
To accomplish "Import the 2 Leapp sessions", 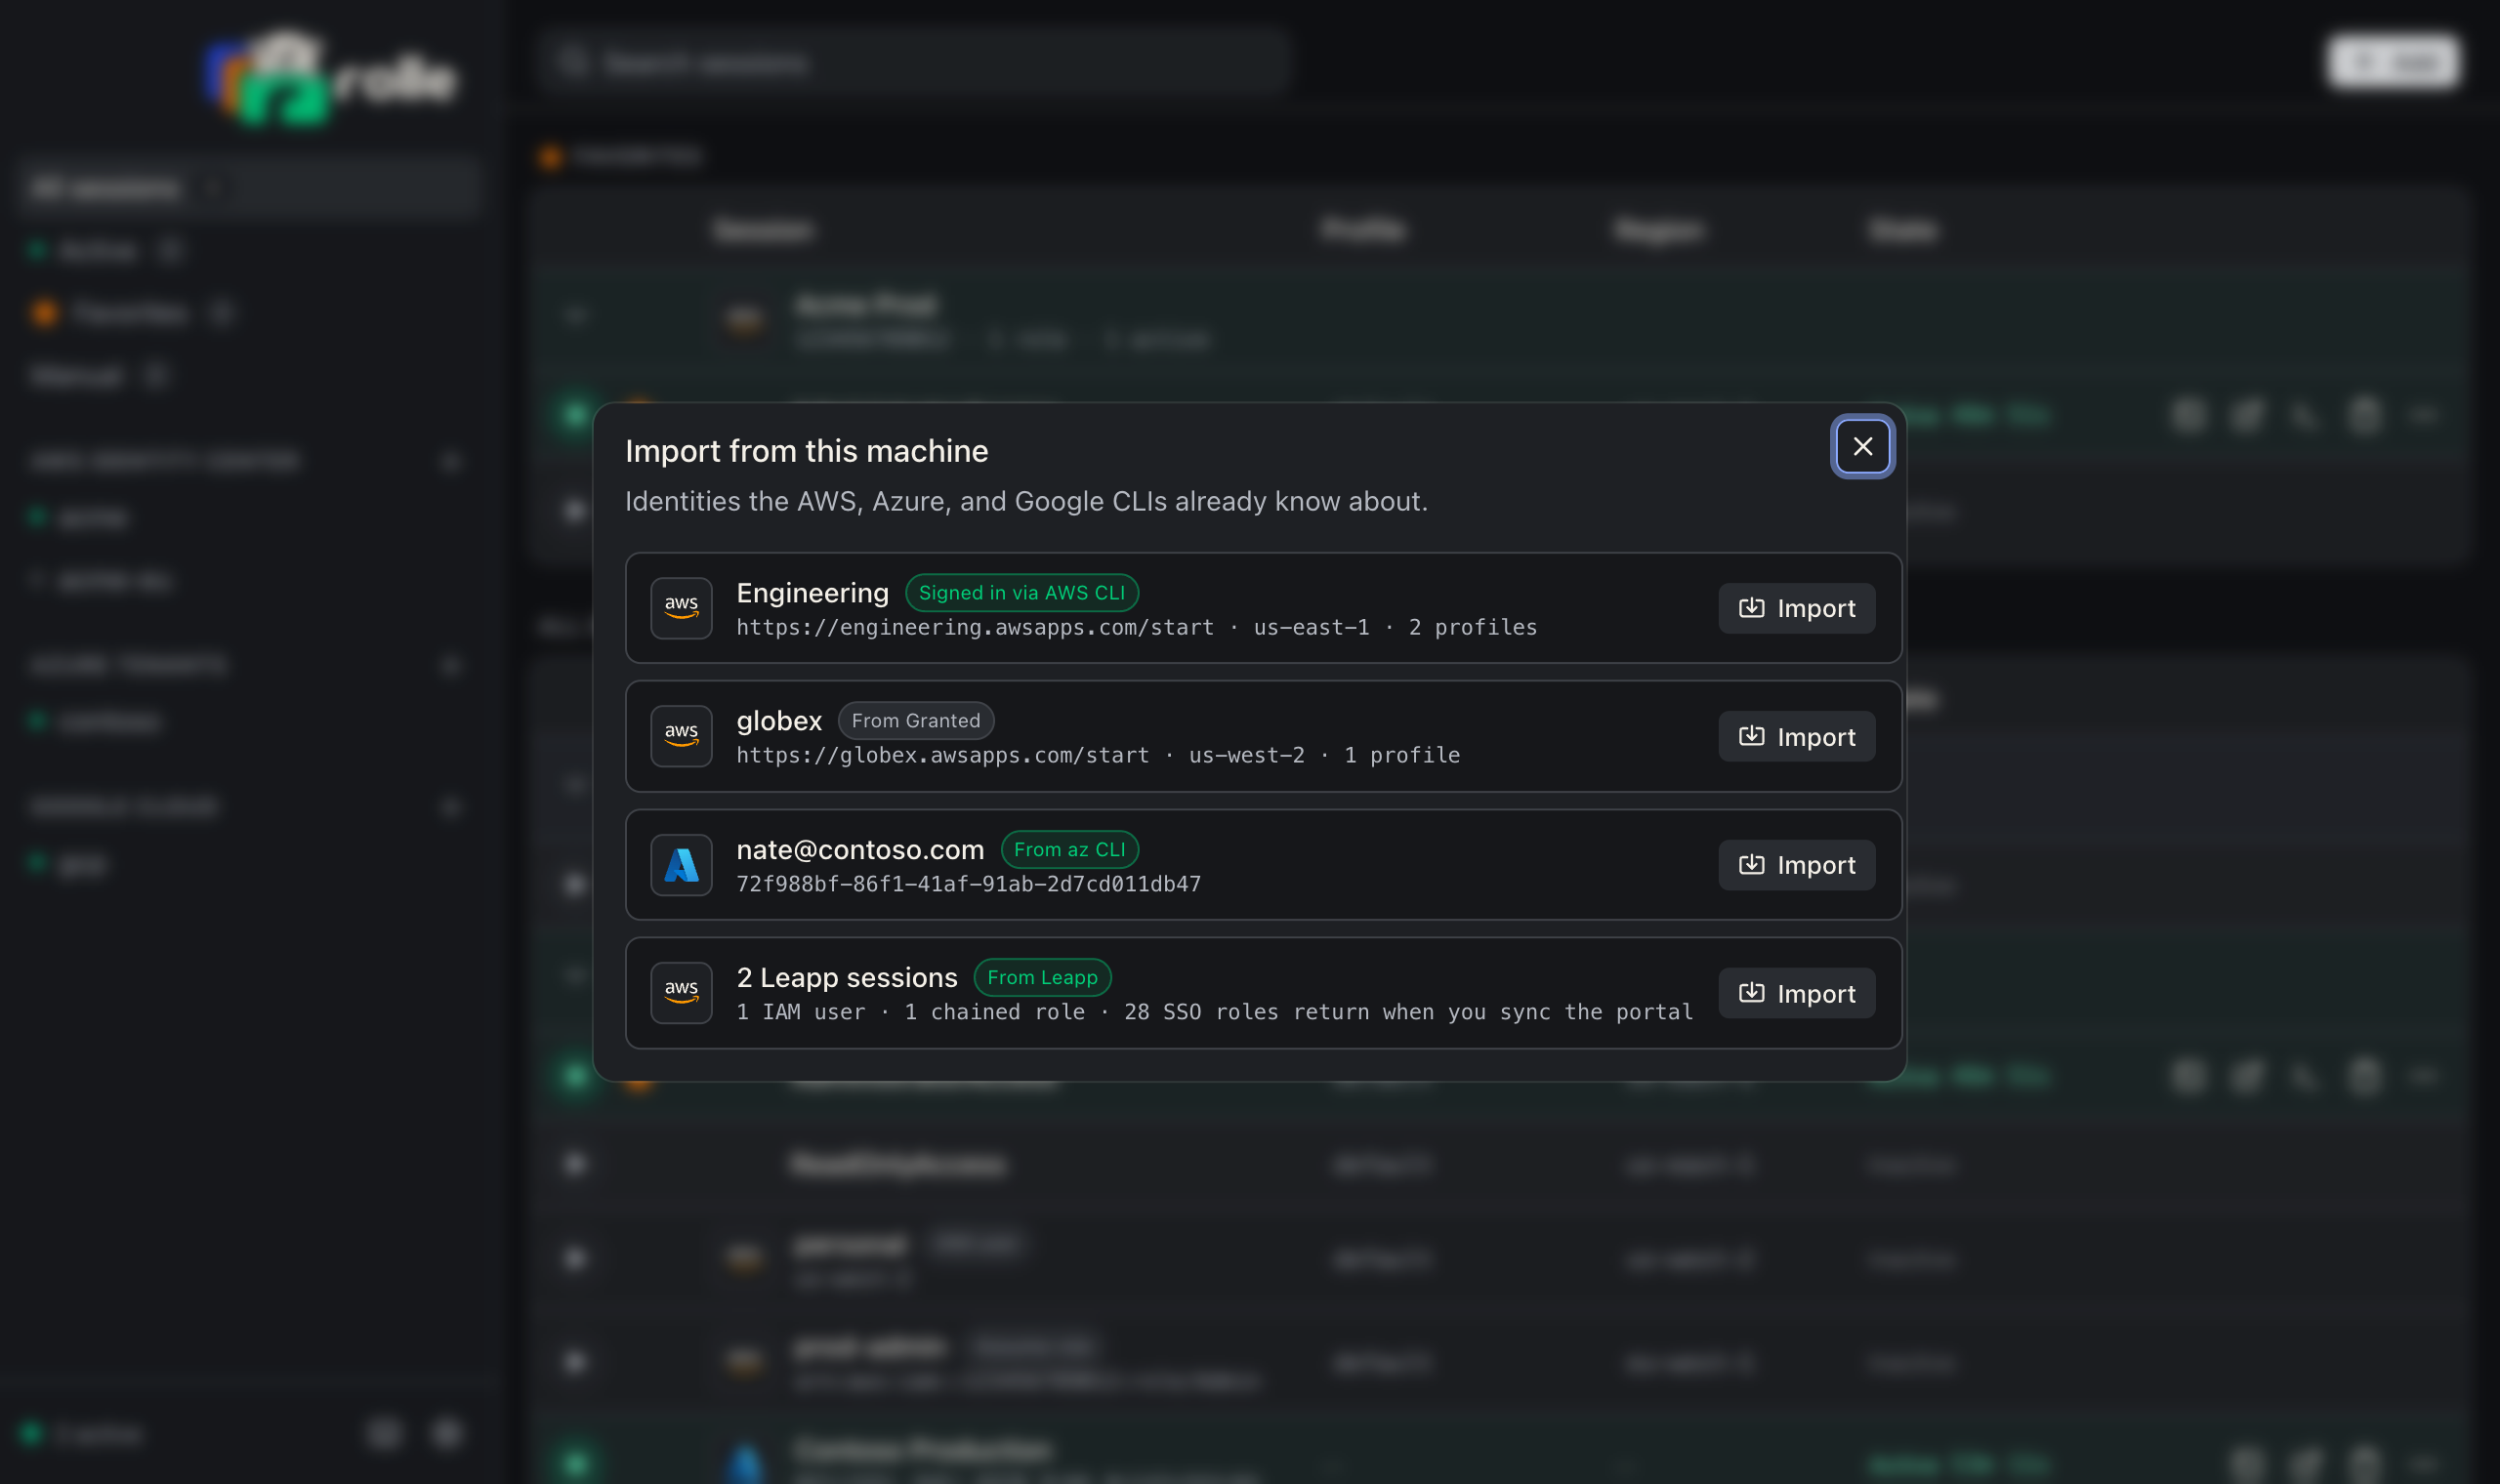I will (1796, 993).
